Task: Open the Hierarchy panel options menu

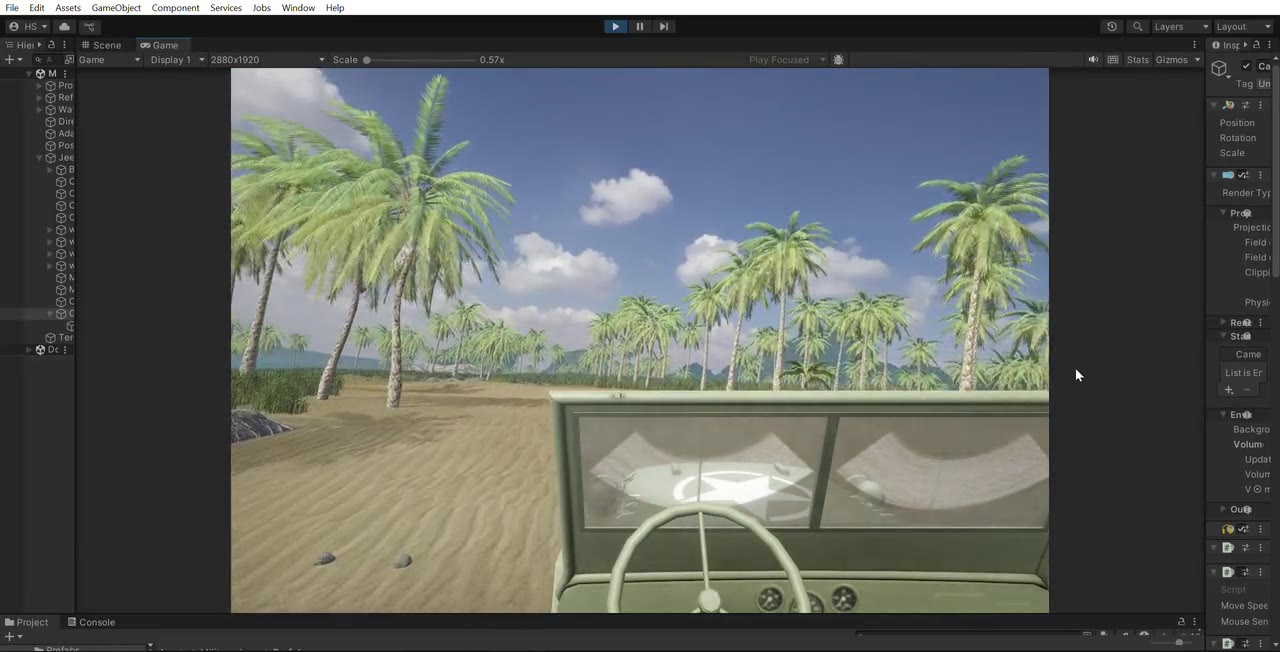Action: [x=65, y=45]
